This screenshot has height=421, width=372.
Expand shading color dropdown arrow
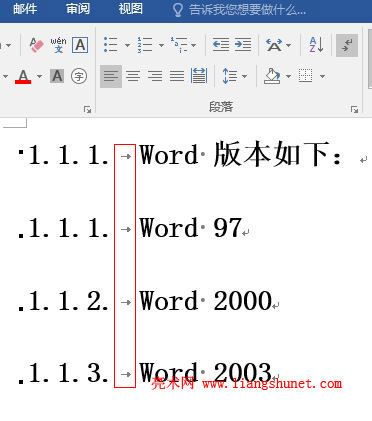pos(288,76)
